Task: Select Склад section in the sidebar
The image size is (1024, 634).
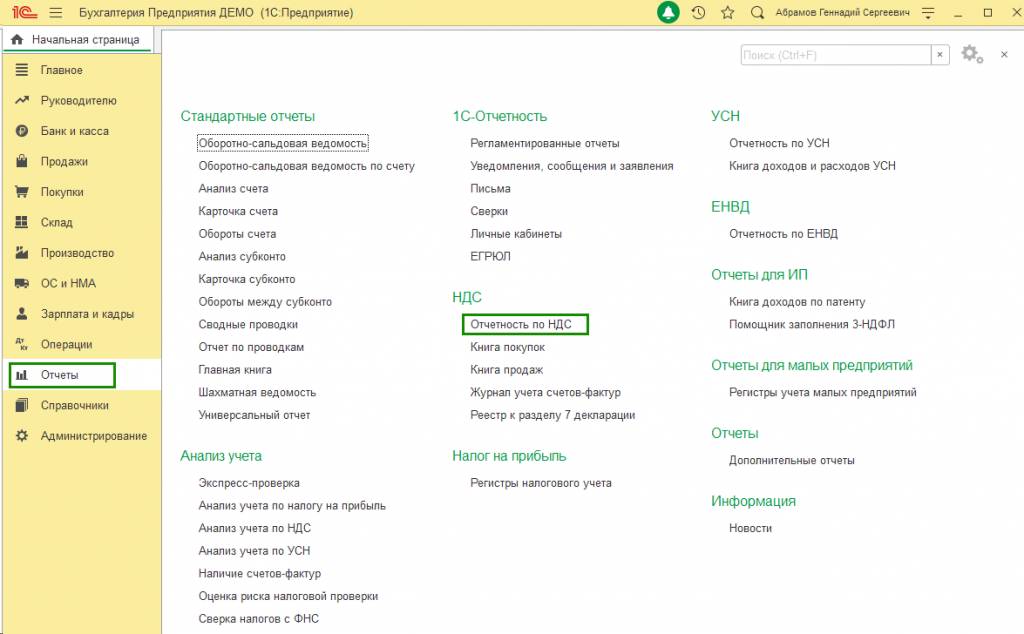Action: 57,222
